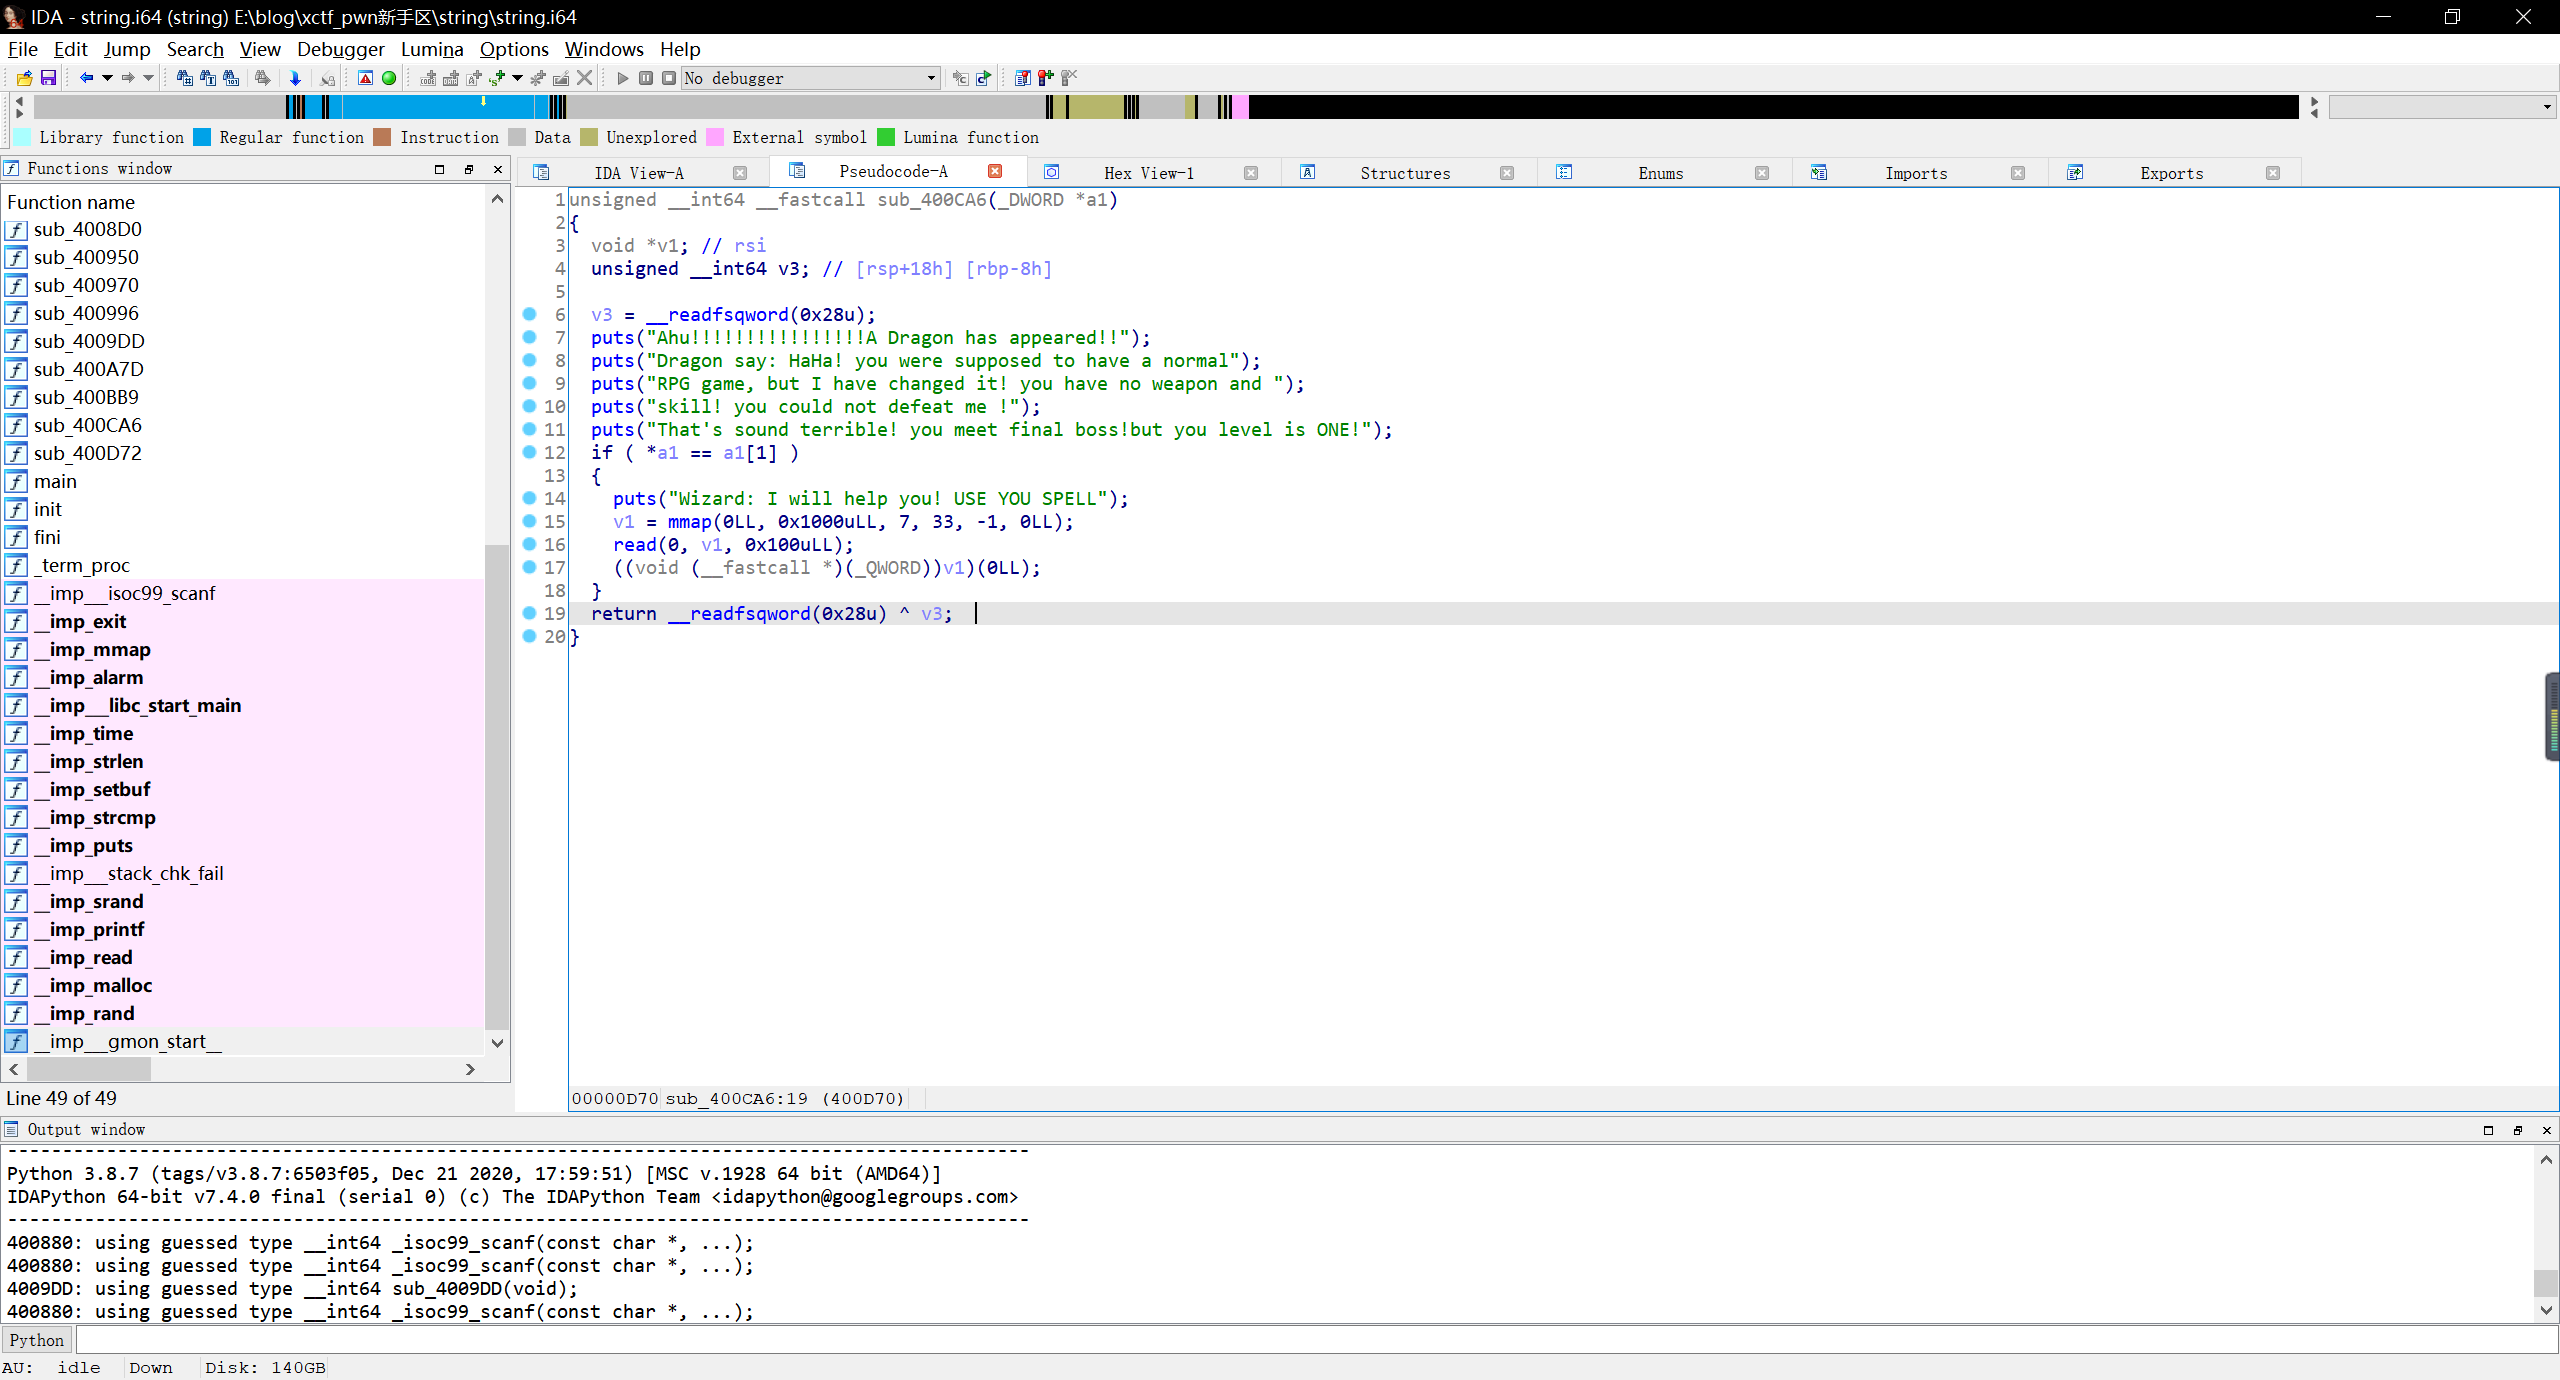
Task: Click the blue down-arrow jump icon
Action: pyautogui.click(x=295, y=78)
